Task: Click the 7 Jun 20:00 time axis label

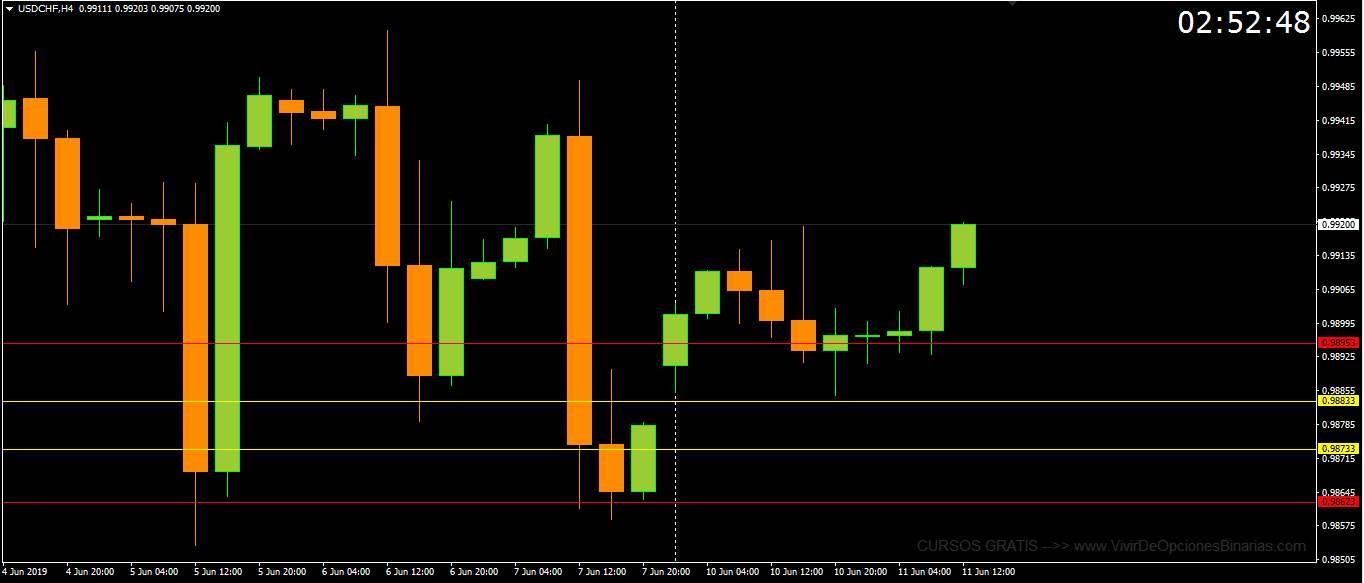Action: (x=667, y=572)
